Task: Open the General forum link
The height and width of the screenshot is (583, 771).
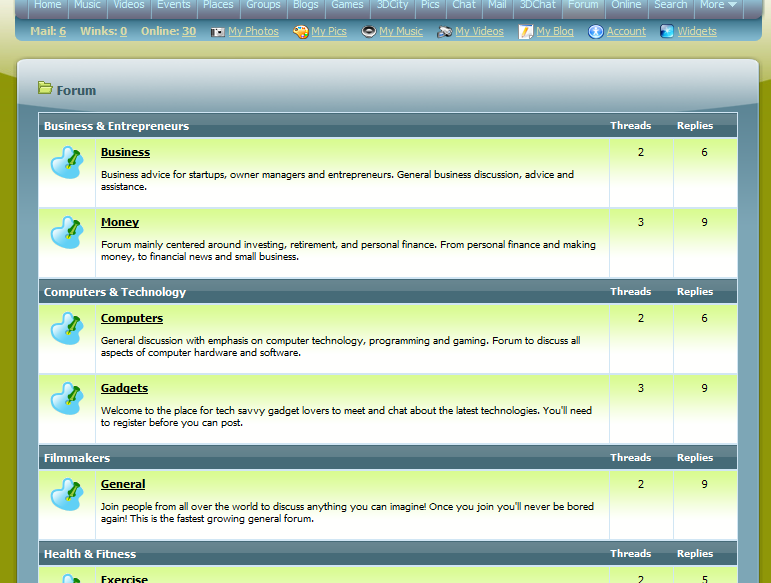Action: [123, 484]
